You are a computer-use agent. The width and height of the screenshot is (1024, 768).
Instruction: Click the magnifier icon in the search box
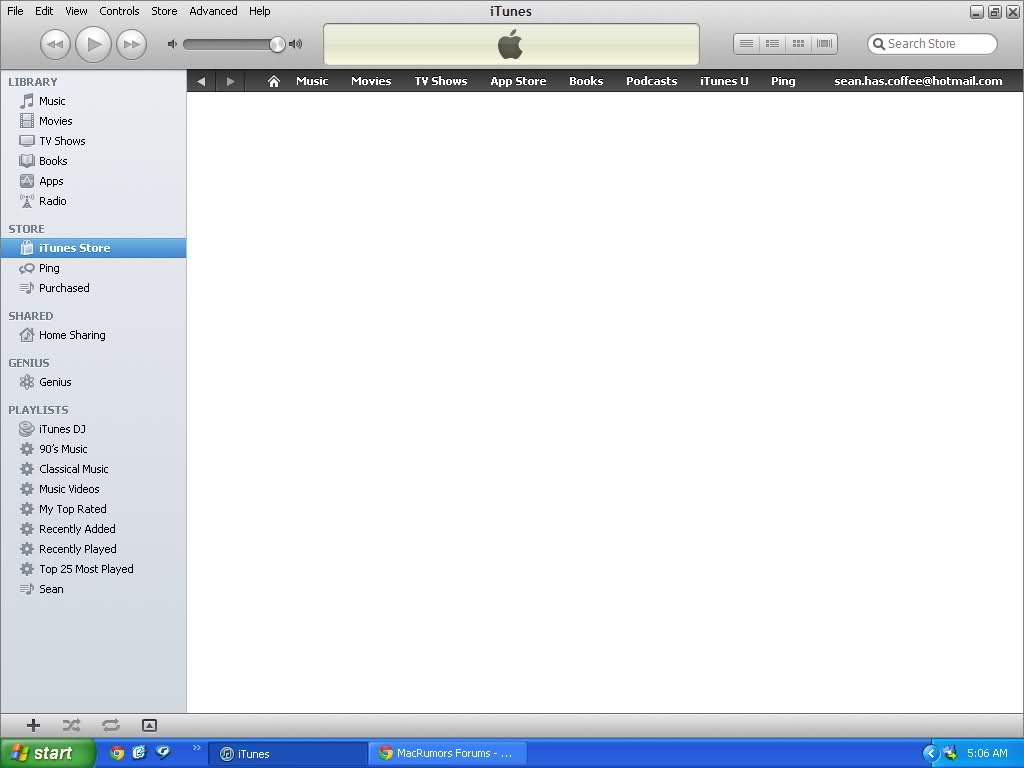(x=879, y=44)
